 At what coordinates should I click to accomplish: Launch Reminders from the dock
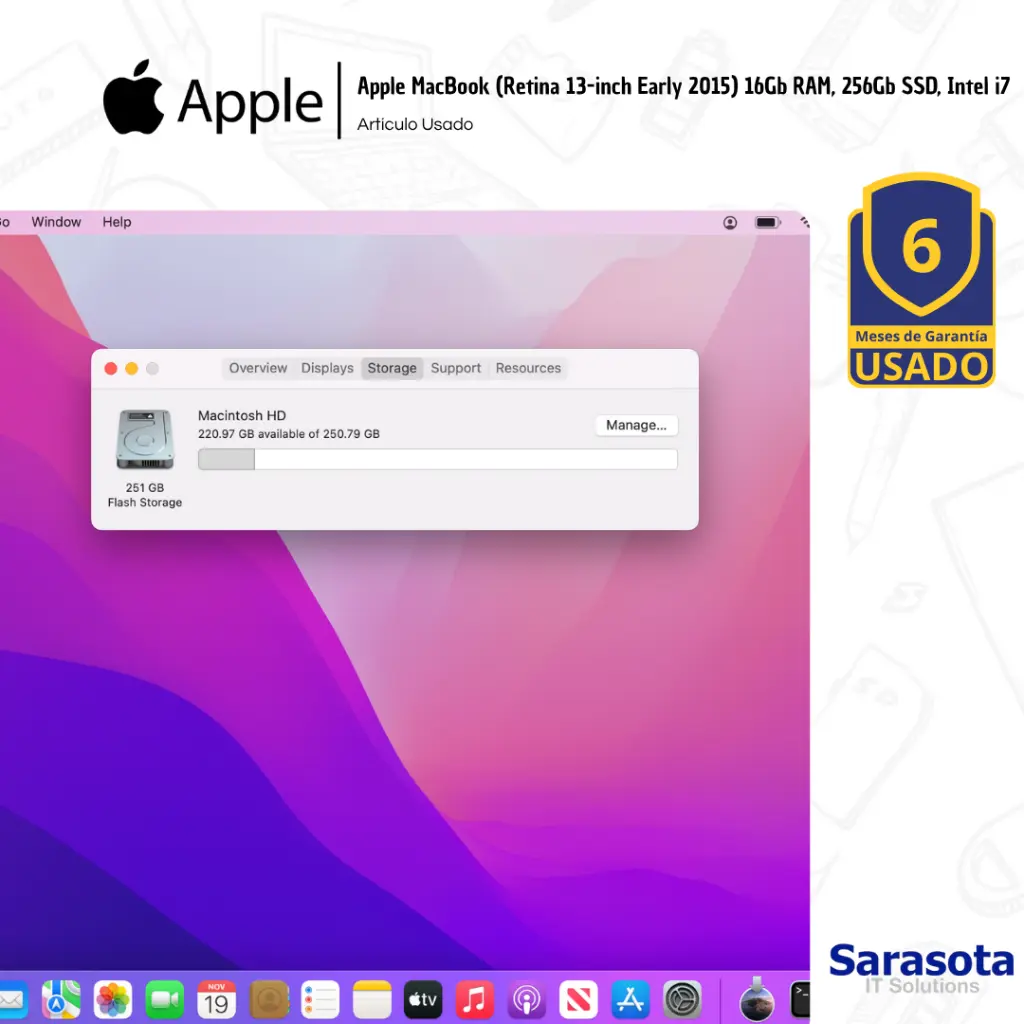[320, 999]
